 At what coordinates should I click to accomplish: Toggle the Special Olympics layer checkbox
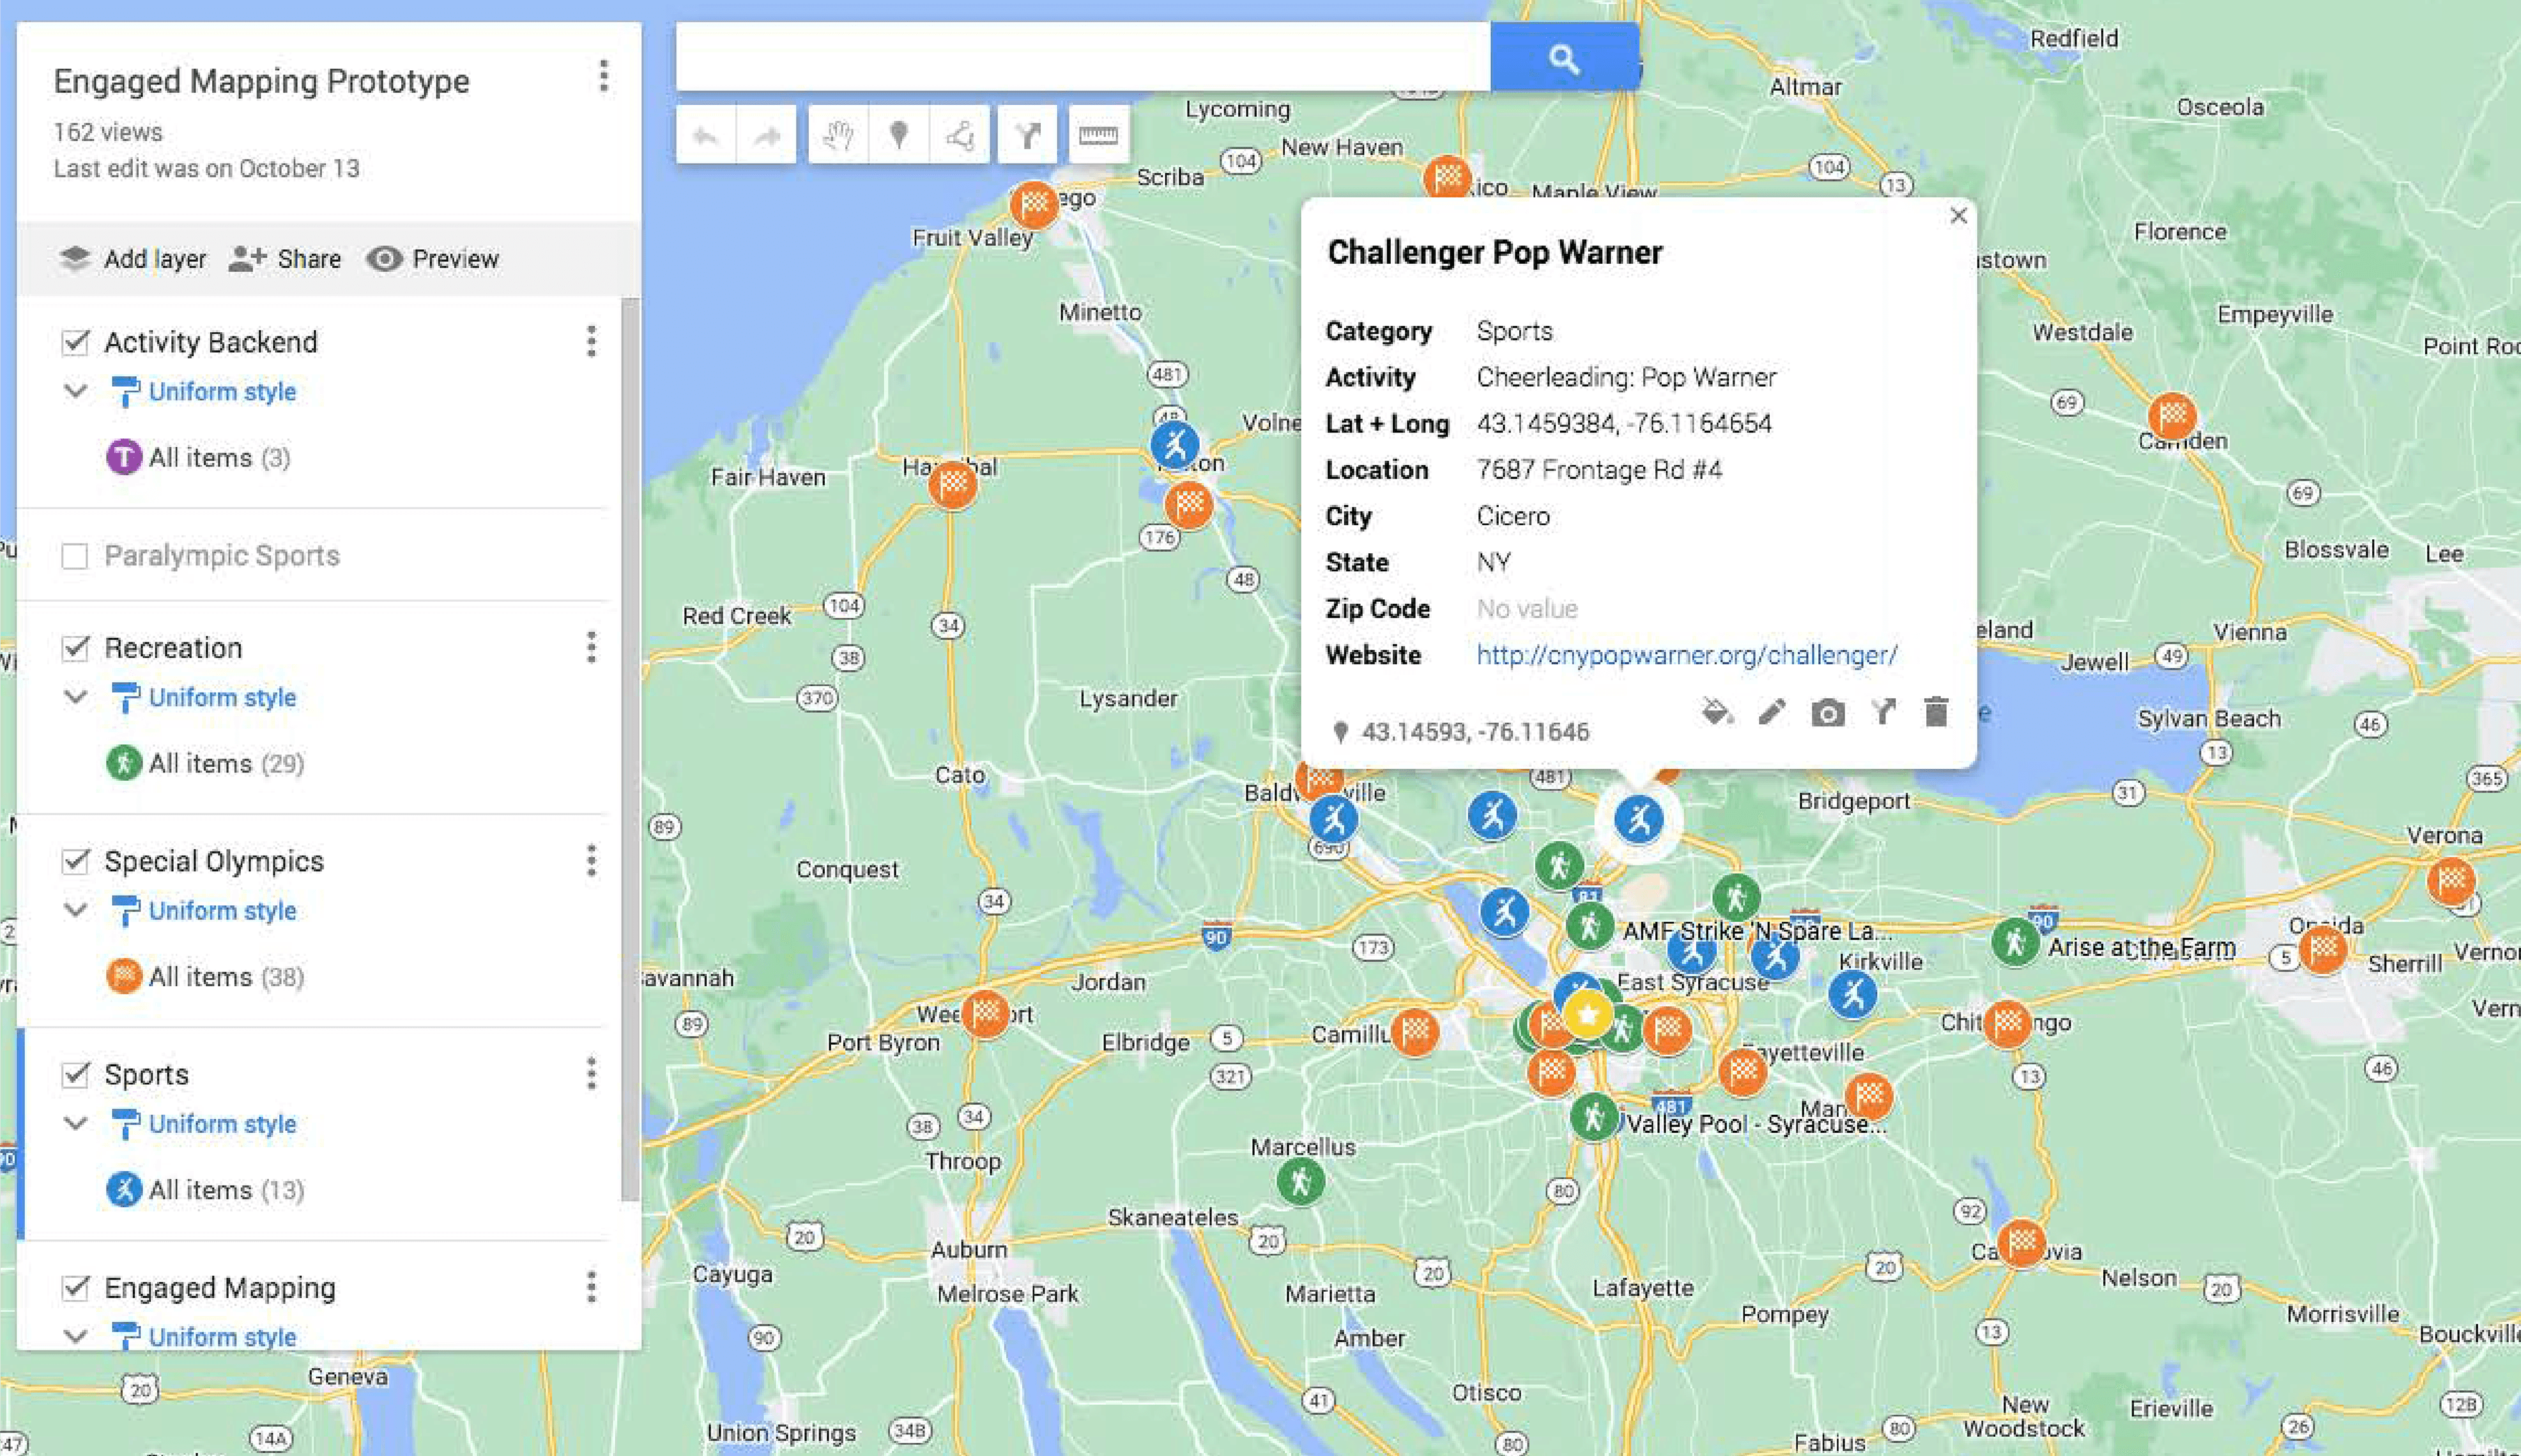pyautogui.click(x=75, y=861)
